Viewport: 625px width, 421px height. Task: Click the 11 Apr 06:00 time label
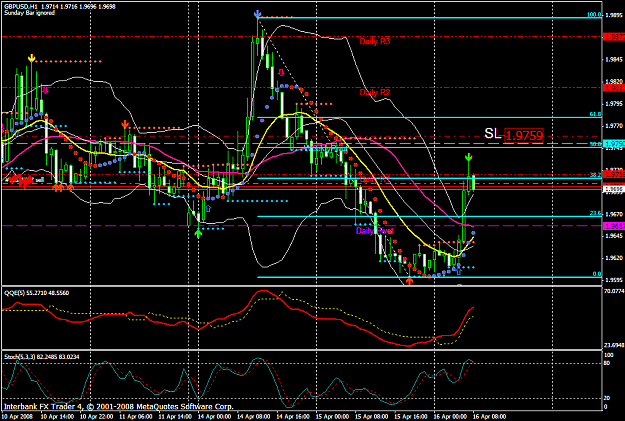pyautogui.click(x=136, y=417)
